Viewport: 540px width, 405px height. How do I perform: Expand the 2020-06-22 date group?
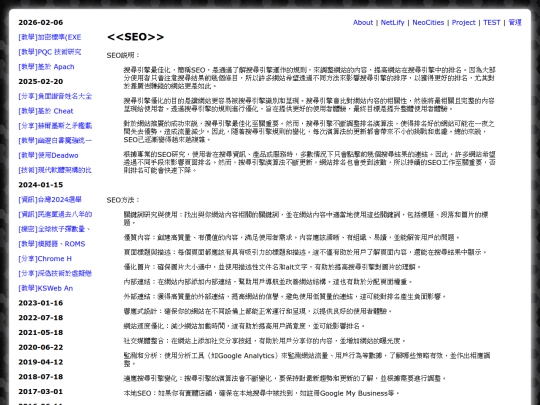pyautogui.click(x=41, y=347)
